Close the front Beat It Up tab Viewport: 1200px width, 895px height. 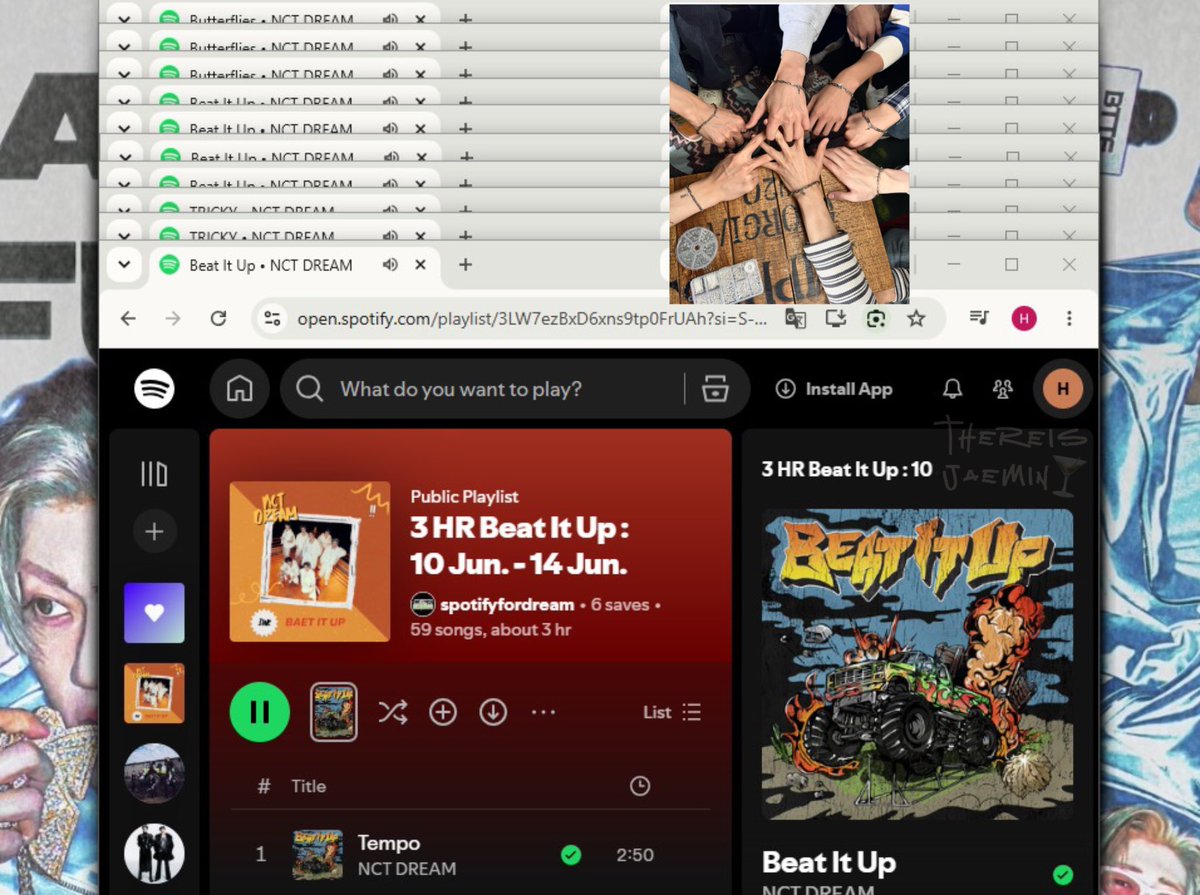pos(420,265)
